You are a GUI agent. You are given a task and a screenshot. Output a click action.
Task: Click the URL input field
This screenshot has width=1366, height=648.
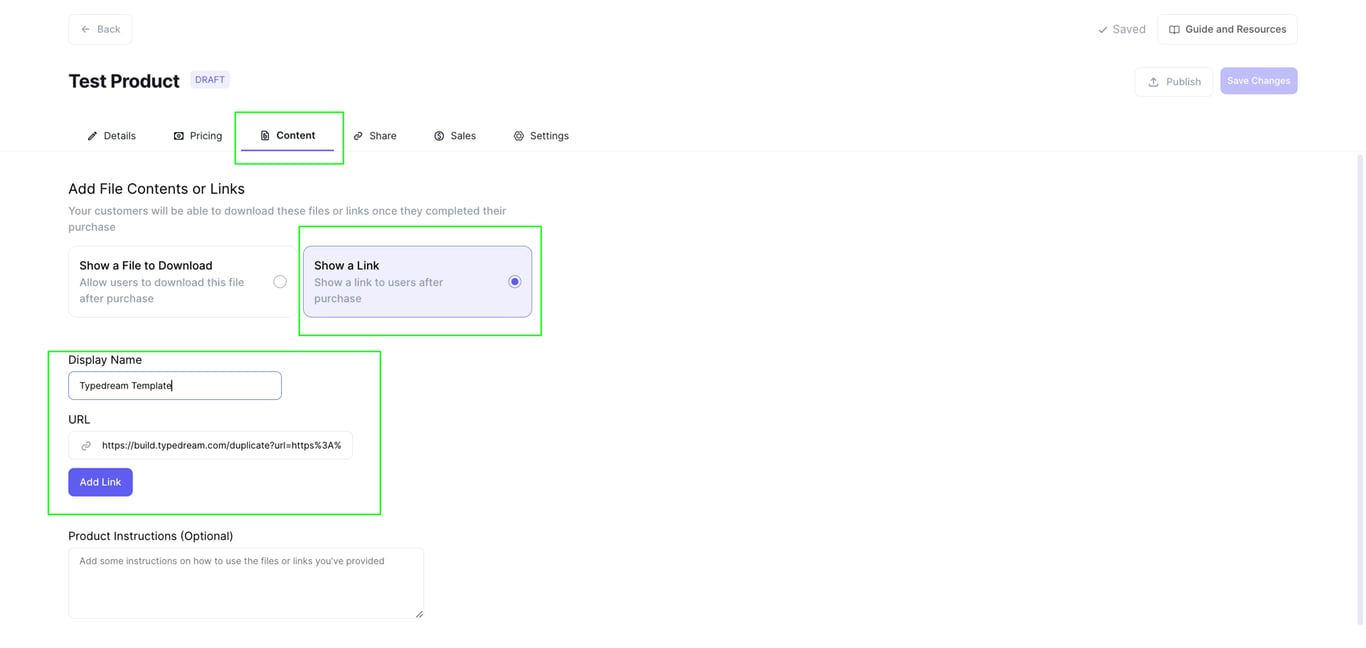[210, 445]
